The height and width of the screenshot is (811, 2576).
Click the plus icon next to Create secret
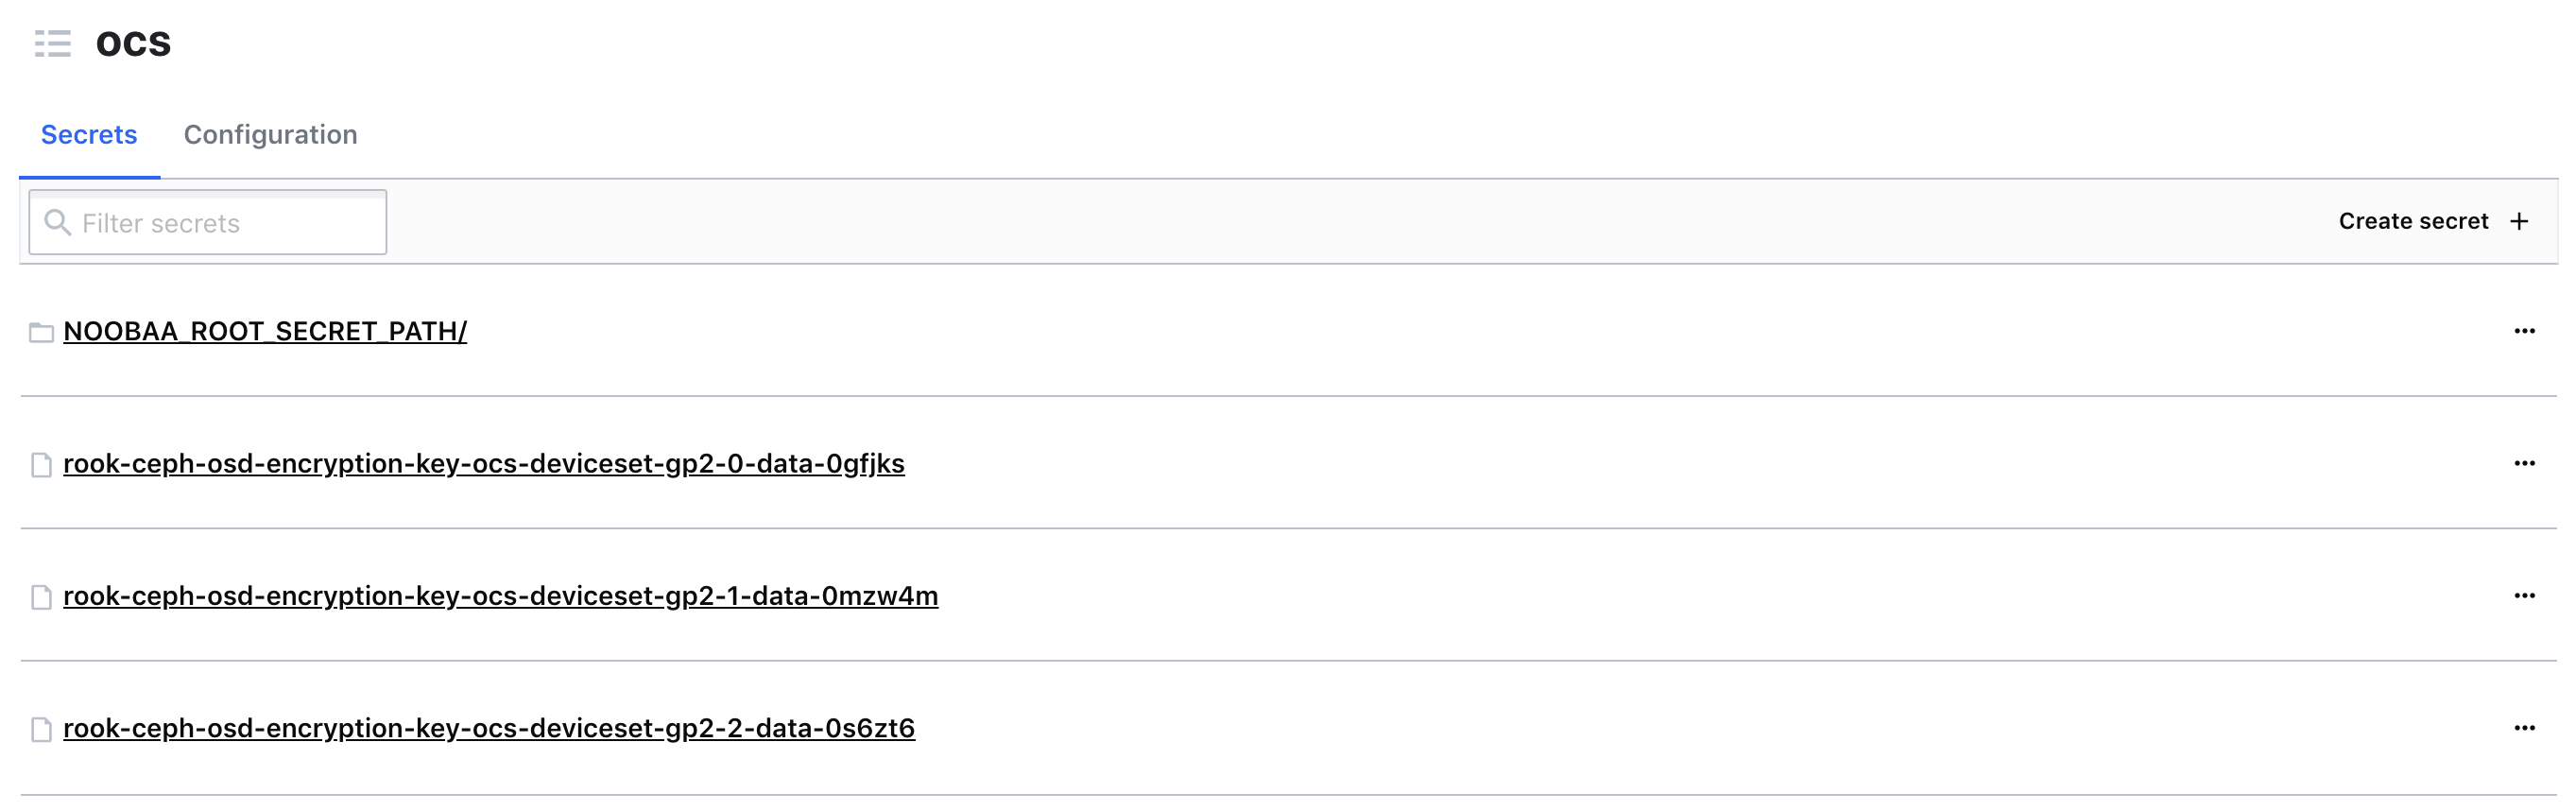click(x=2519, y=221)
